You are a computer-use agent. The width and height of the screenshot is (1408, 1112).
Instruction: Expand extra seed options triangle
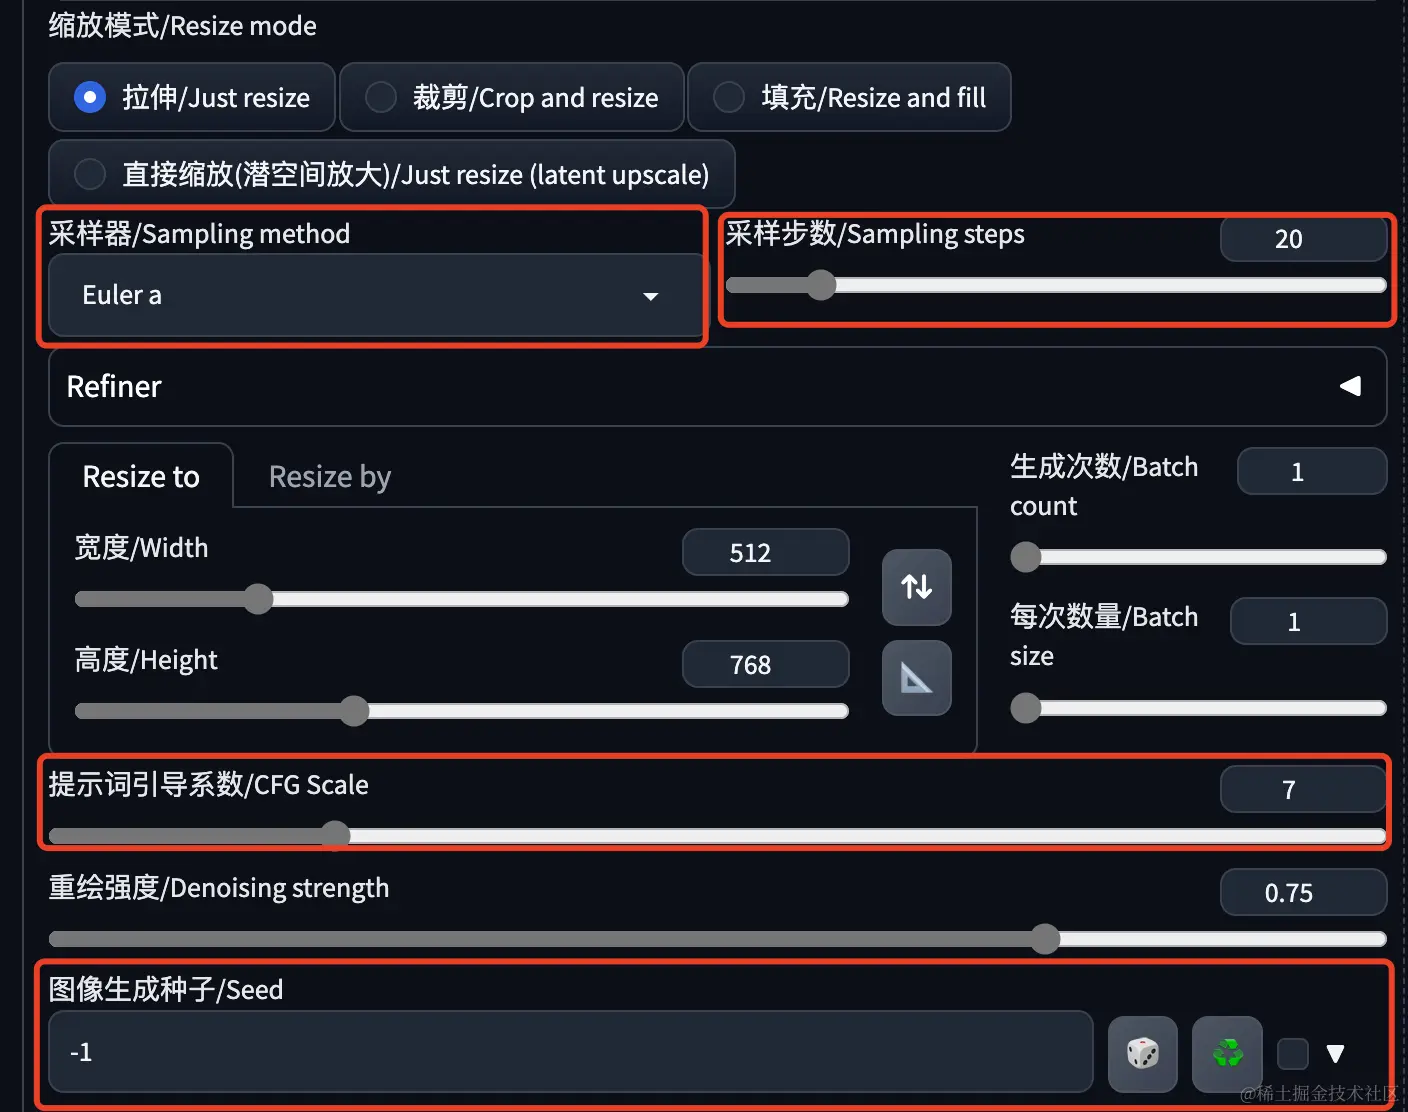click(1335, 1053)
